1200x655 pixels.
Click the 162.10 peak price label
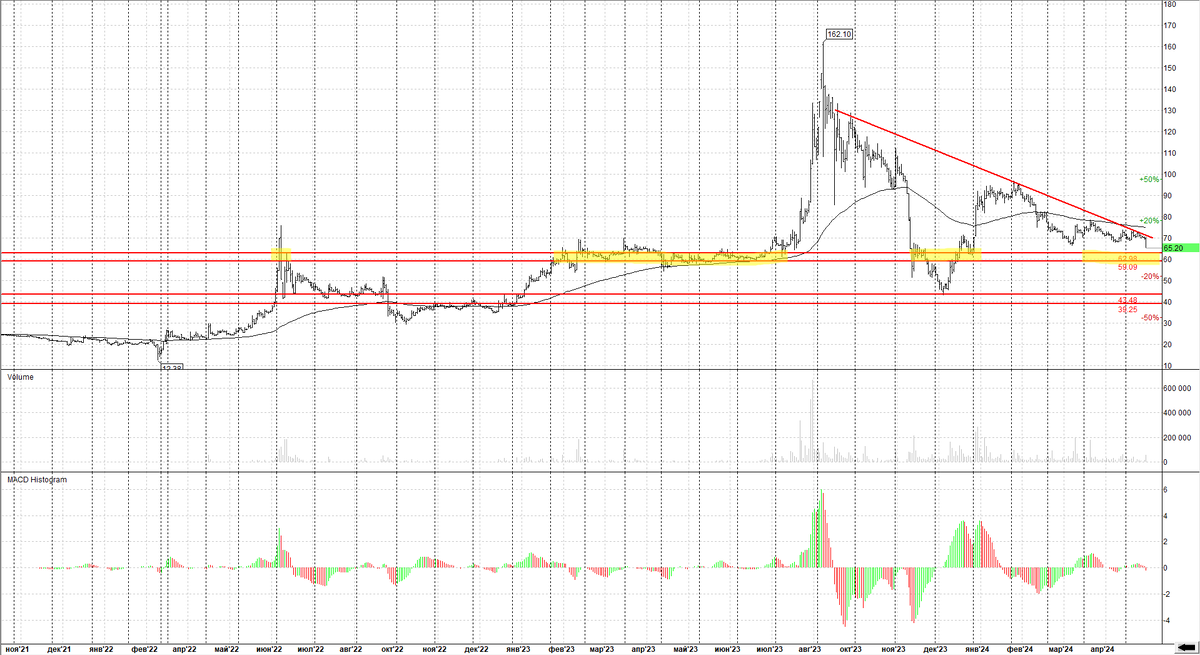point(838,35)
